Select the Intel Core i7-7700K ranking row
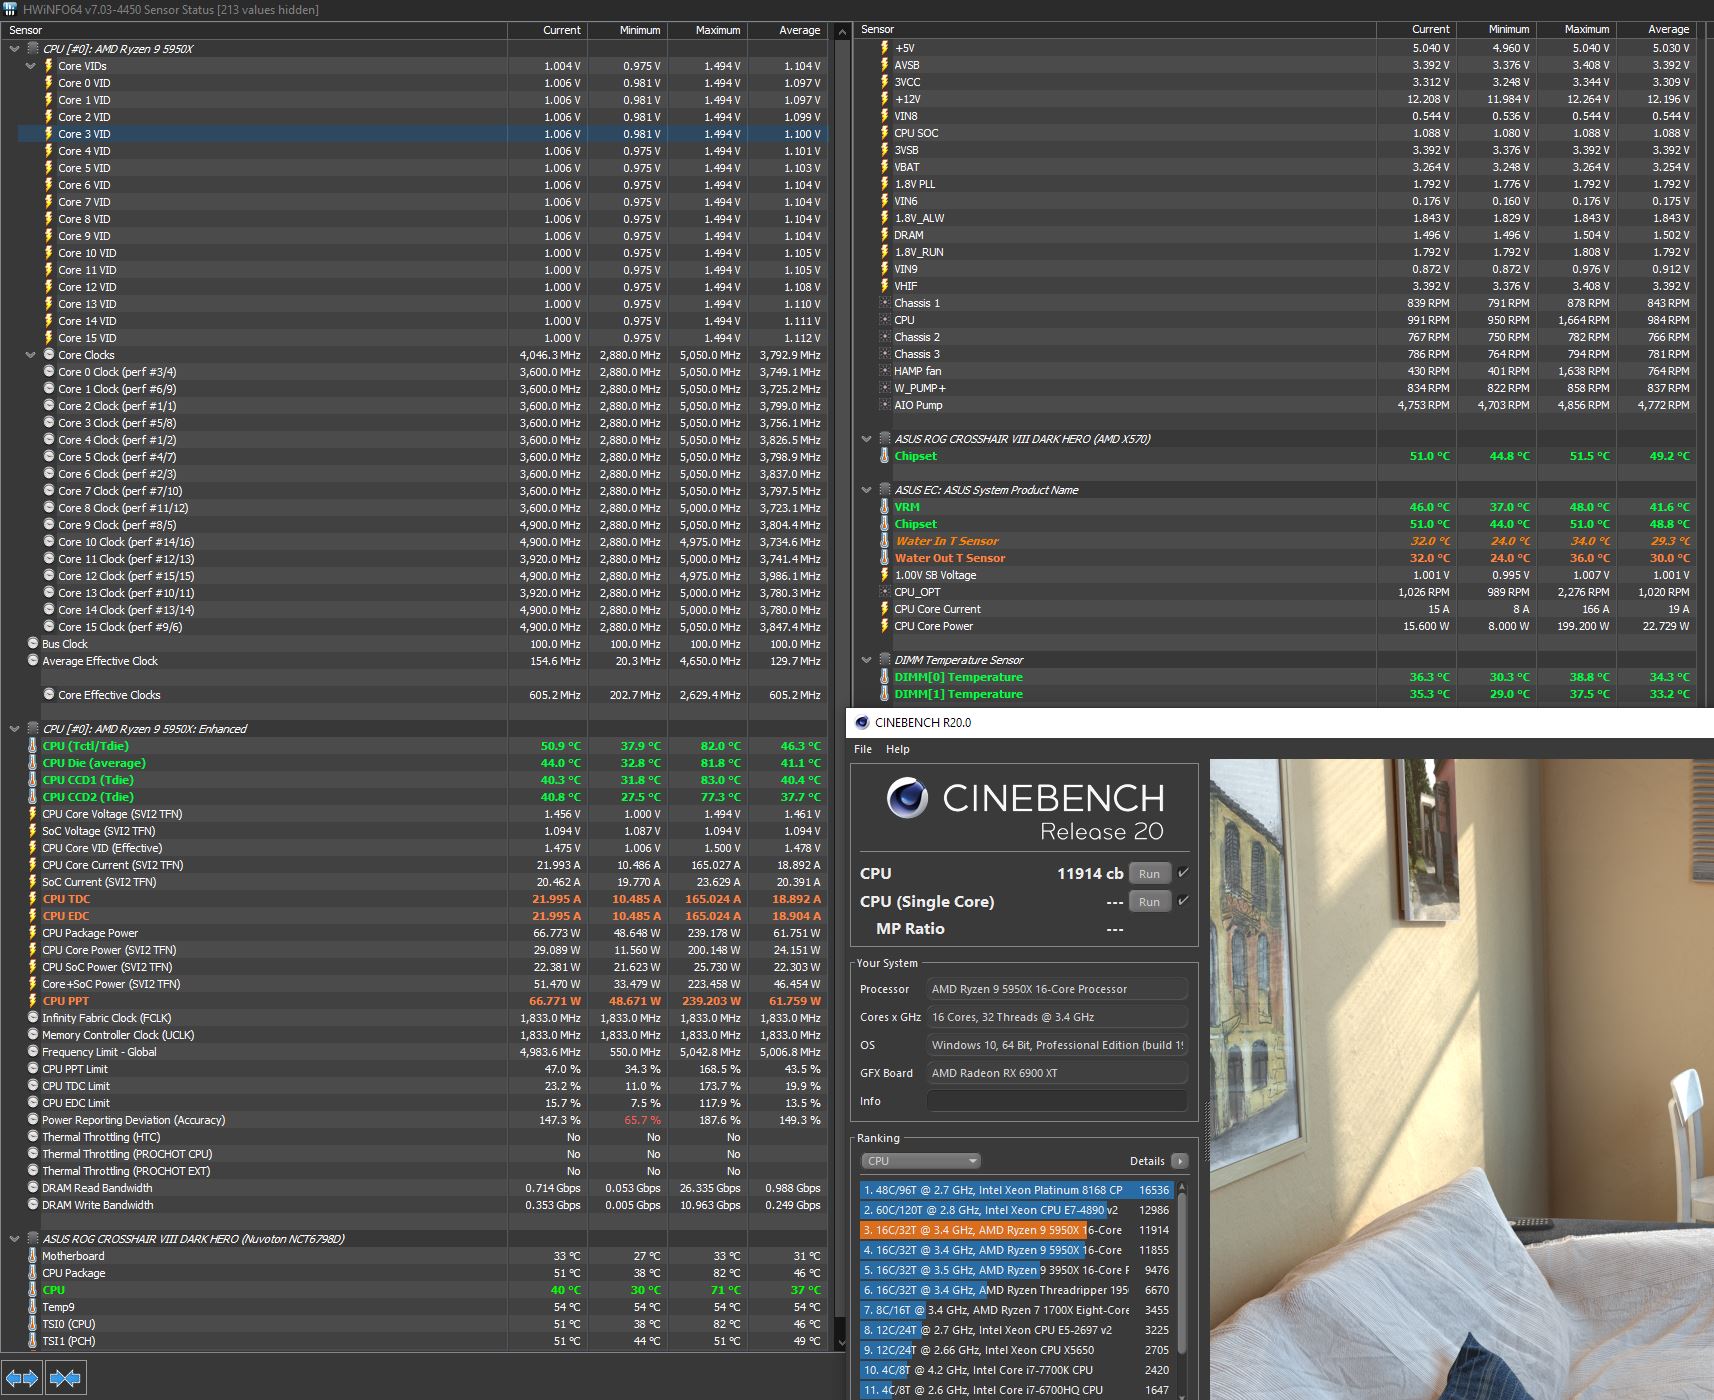The height and width of the screenshot is (1400, 1714). tap(1016, 1370)
